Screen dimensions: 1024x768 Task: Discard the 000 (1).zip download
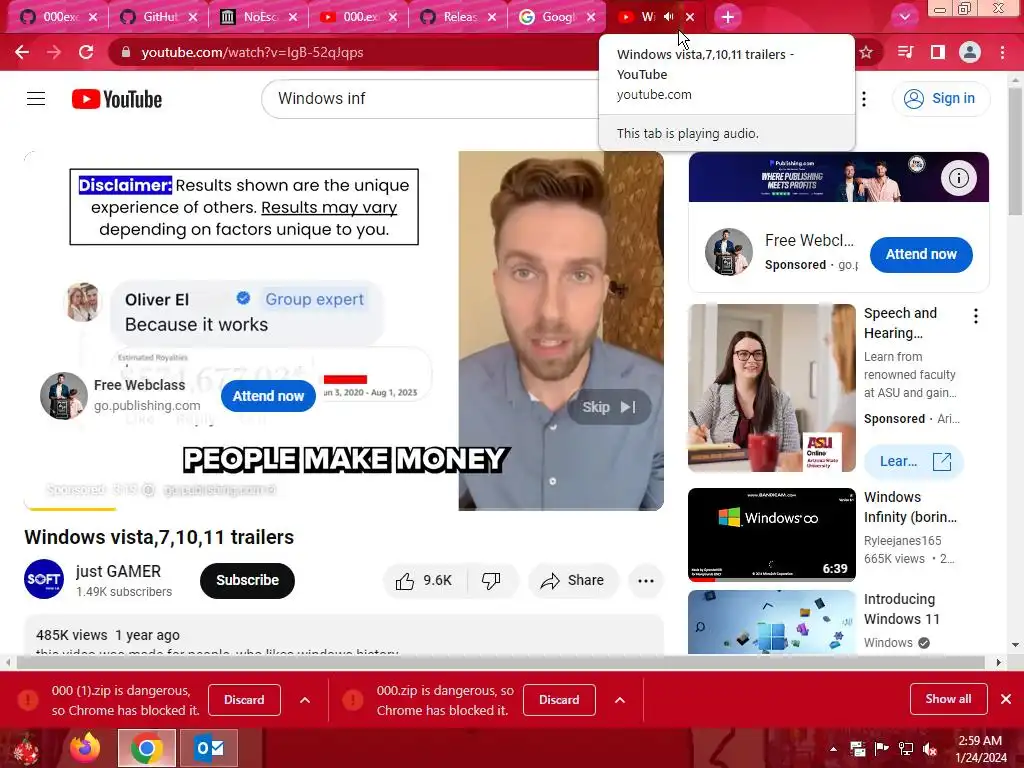(x=244, y=699)
